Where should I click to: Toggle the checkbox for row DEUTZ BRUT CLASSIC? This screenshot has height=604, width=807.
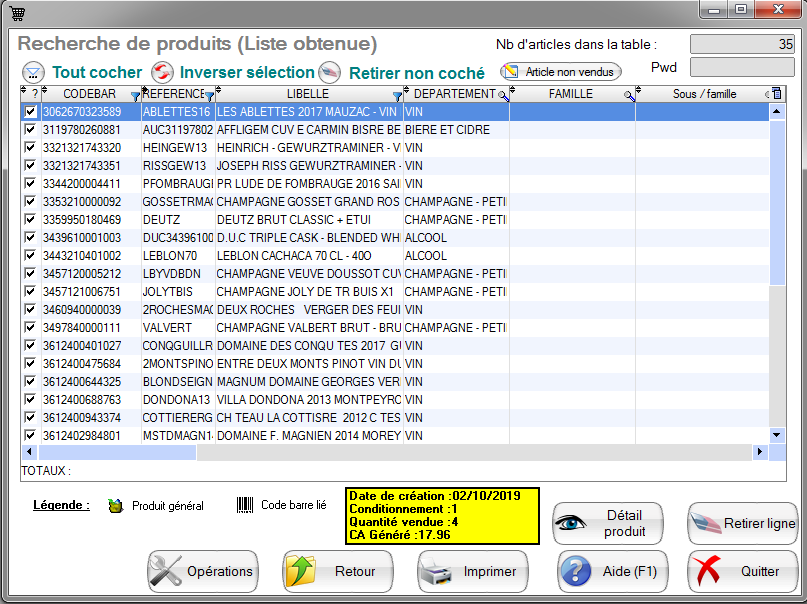(30, 220)
